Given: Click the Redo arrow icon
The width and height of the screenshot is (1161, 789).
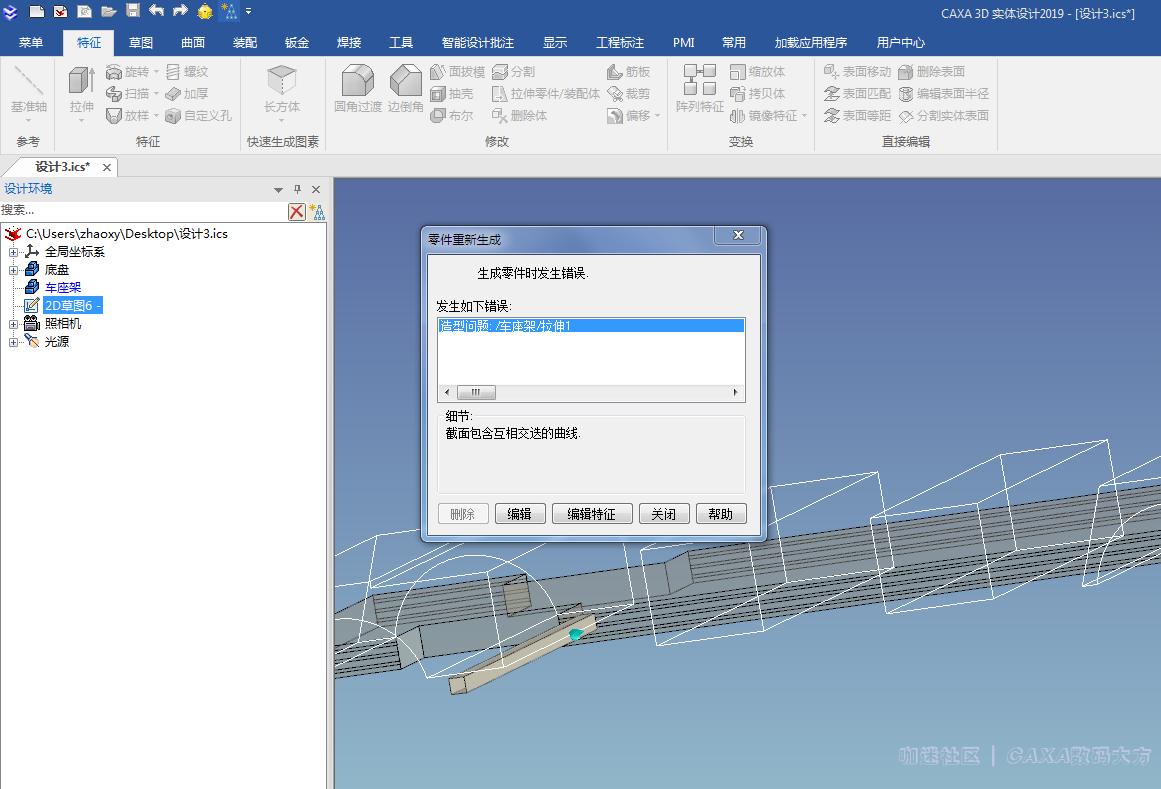Looking at the screenshot, I should click(180, 10).
